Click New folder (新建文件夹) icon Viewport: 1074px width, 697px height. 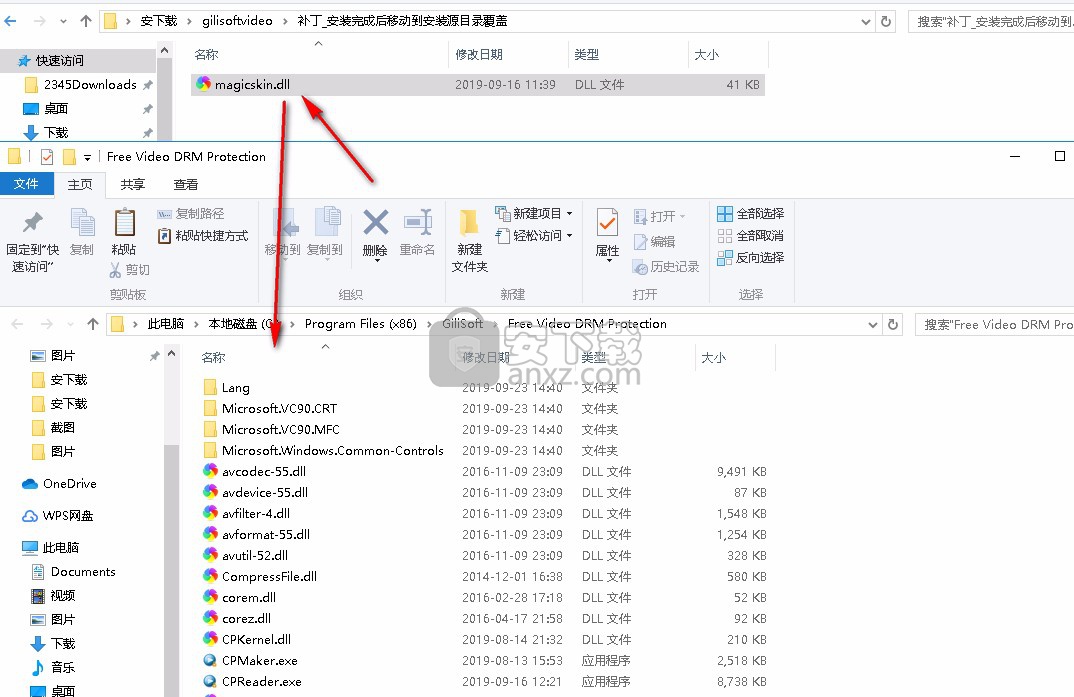(x=469, y=223)
